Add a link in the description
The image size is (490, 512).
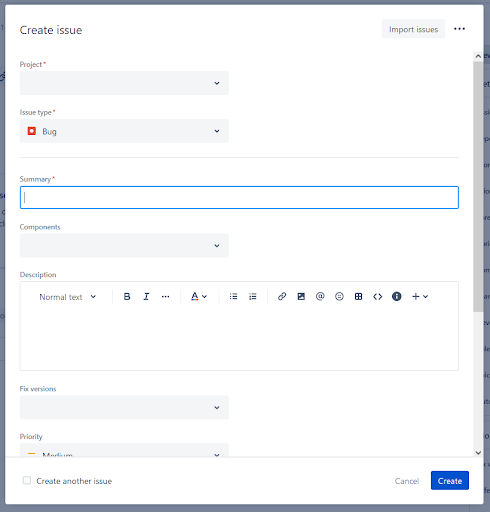282,296
